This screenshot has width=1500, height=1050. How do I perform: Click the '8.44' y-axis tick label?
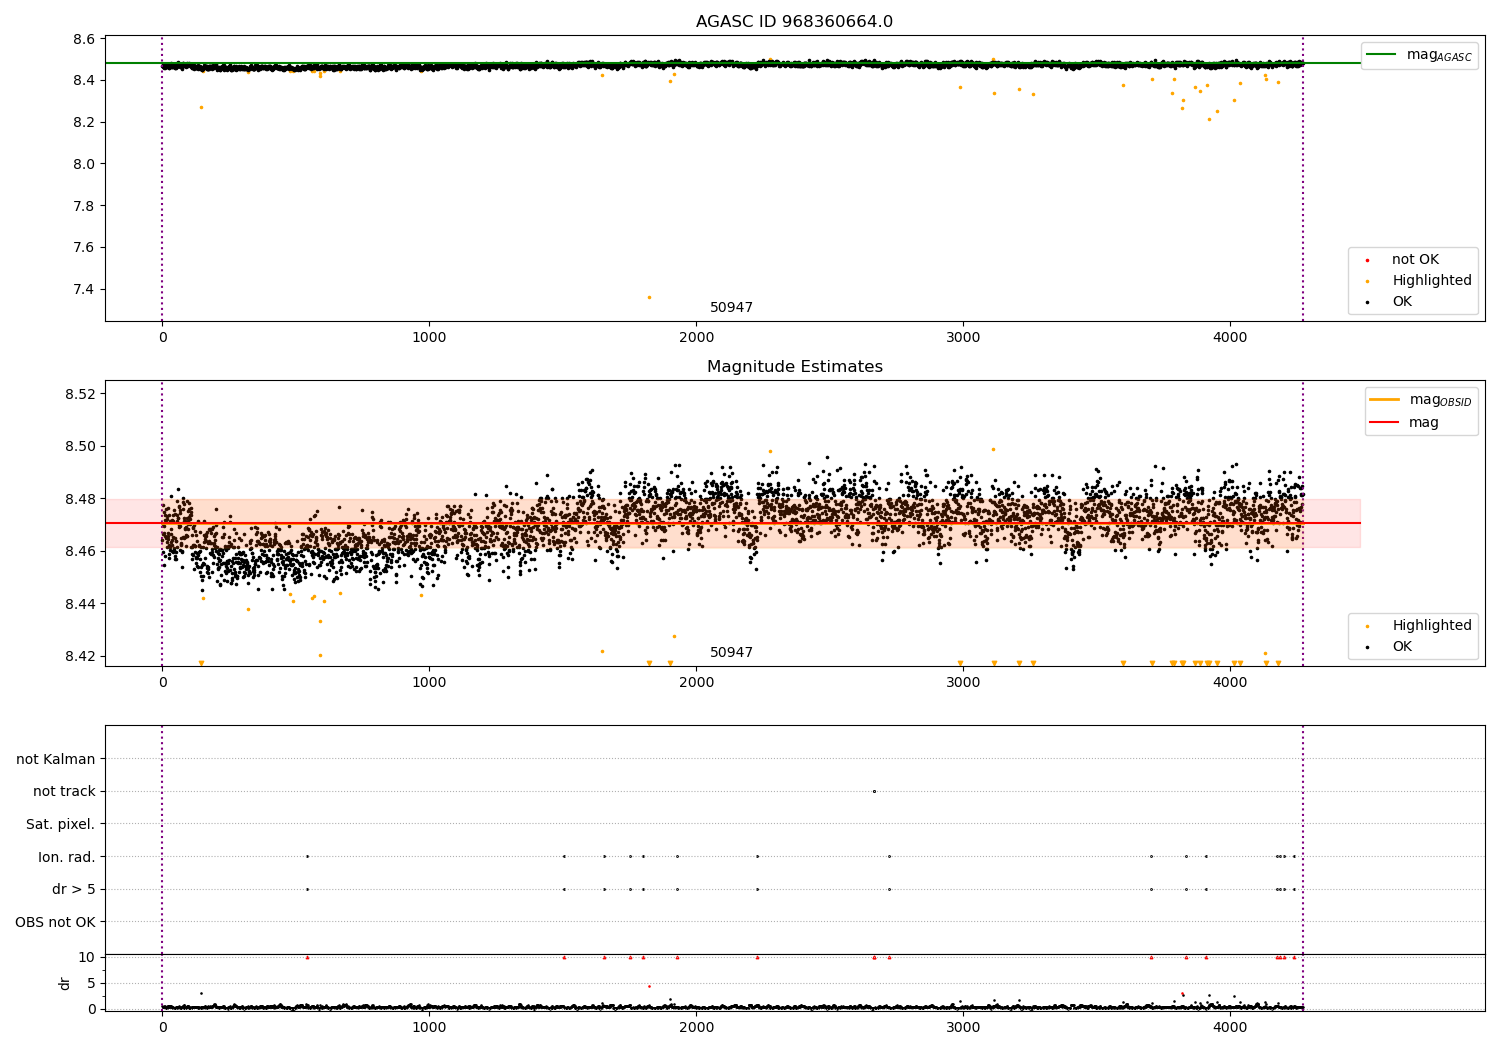click(80, 604)
